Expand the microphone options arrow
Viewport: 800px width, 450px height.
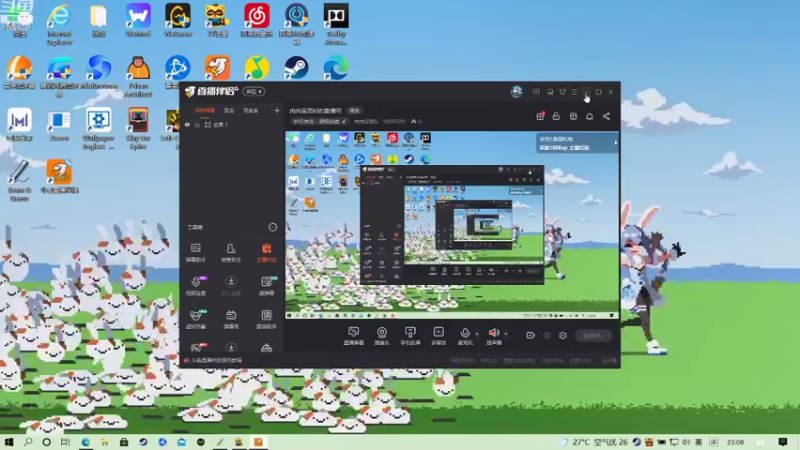tap(477, 334)
